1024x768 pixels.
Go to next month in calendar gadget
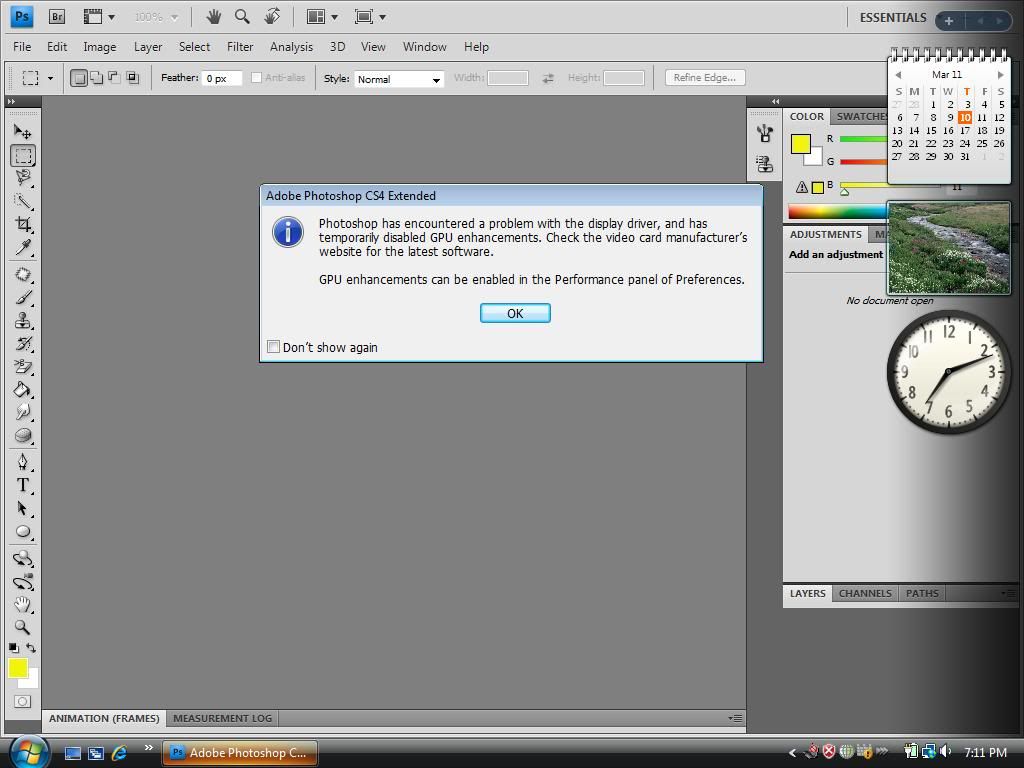pos(1000,74)
